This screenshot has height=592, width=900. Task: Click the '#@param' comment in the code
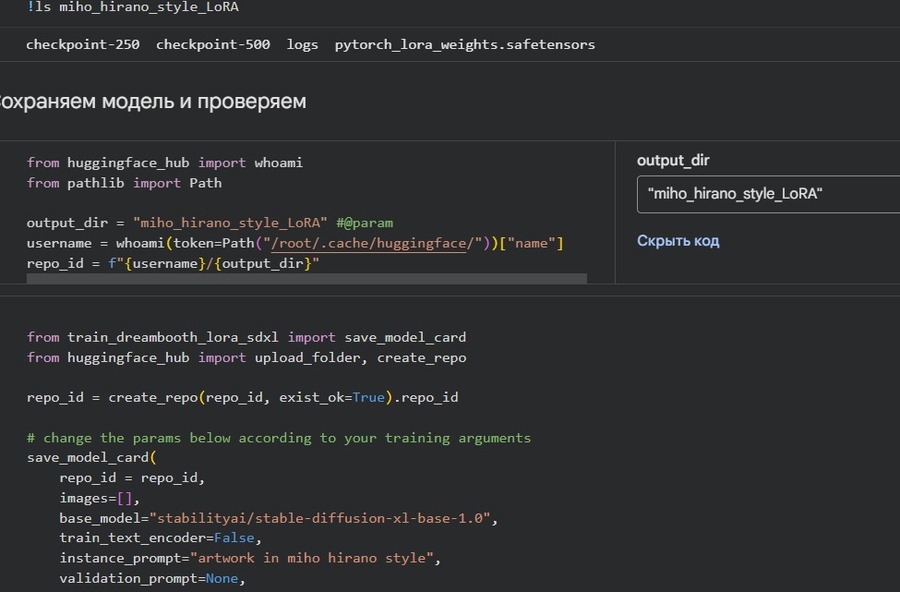click(364, 223)
